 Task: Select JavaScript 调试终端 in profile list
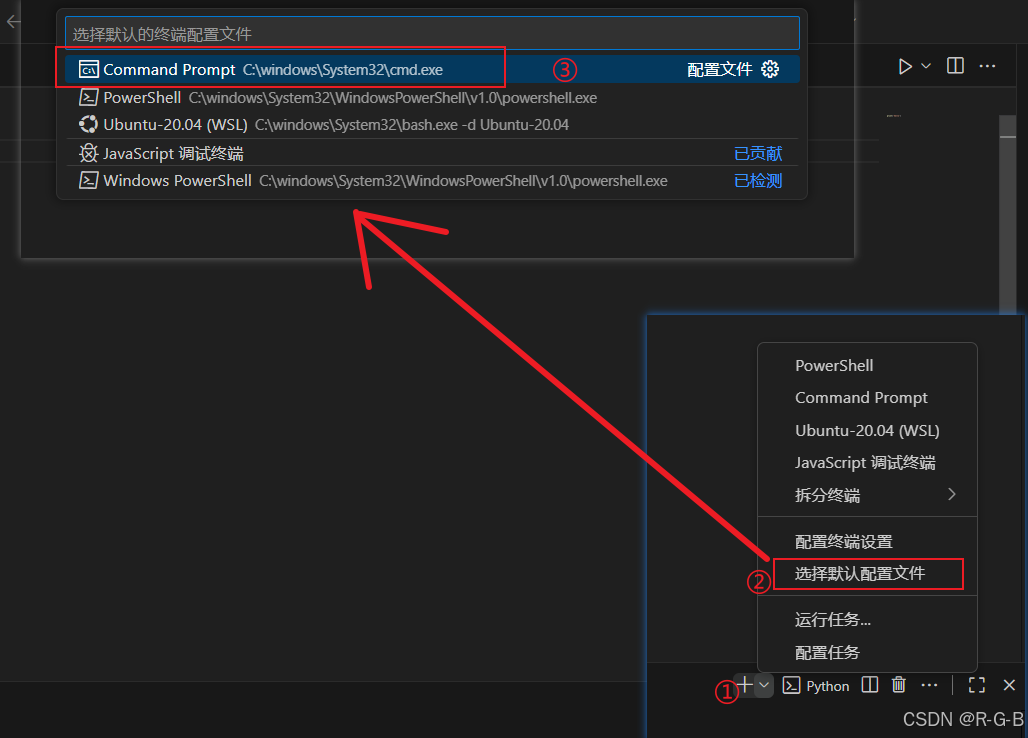coord(432,153)
